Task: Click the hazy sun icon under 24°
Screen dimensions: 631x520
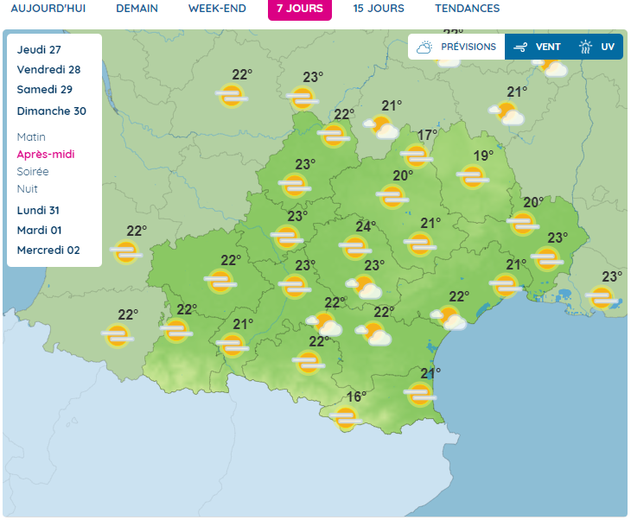Action: tap(353, 246)
